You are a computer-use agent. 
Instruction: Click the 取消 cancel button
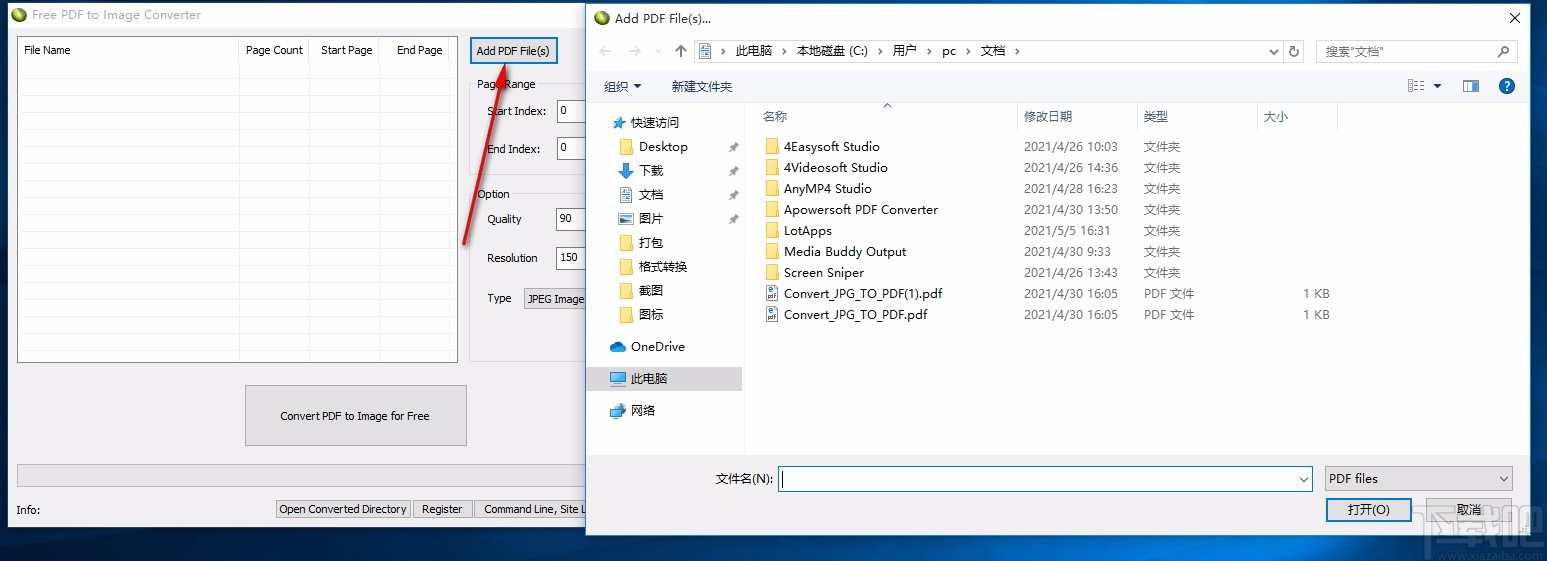coord(1469,509)
